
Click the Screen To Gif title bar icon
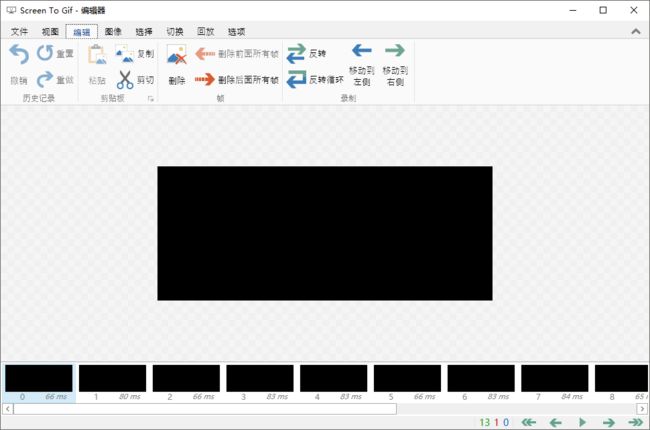[x=11, y=10]
